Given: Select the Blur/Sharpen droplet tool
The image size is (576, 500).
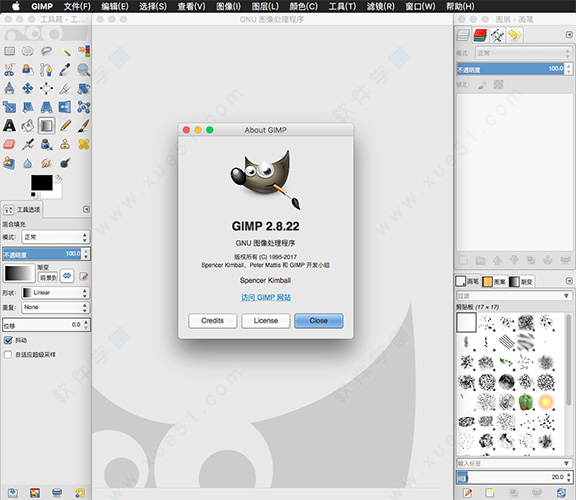Looking at the screenshot, I should [28, 163].
